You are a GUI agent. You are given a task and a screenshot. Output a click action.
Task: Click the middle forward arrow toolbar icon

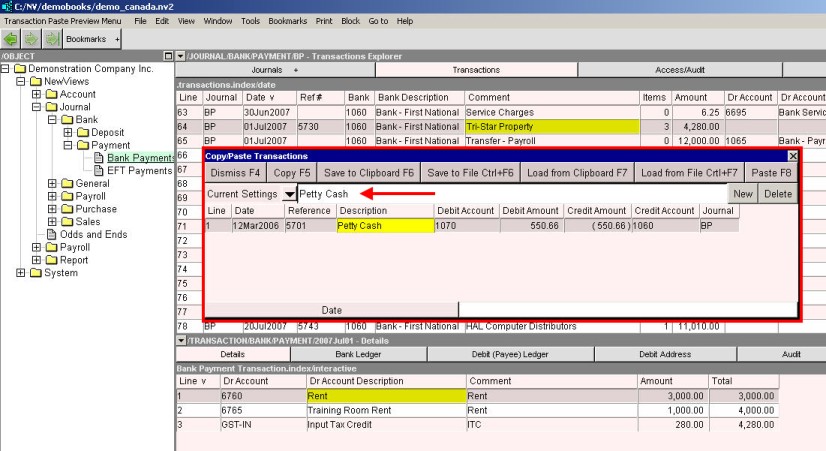(33, 39)
